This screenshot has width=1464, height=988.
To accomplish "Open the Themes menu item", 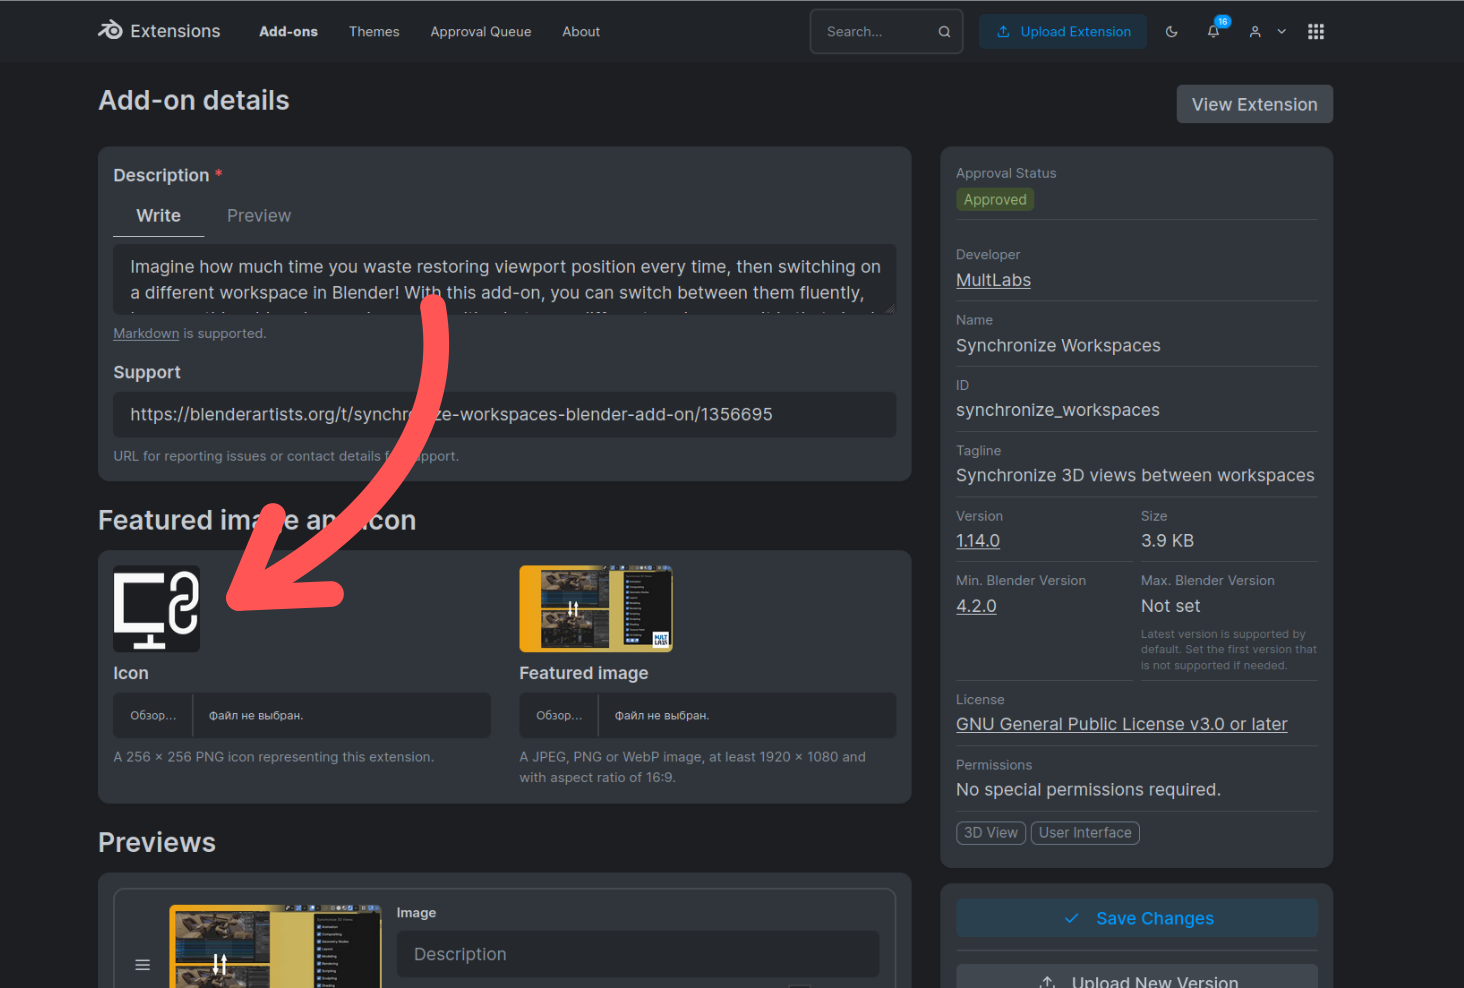I will (x=374, y=32).
